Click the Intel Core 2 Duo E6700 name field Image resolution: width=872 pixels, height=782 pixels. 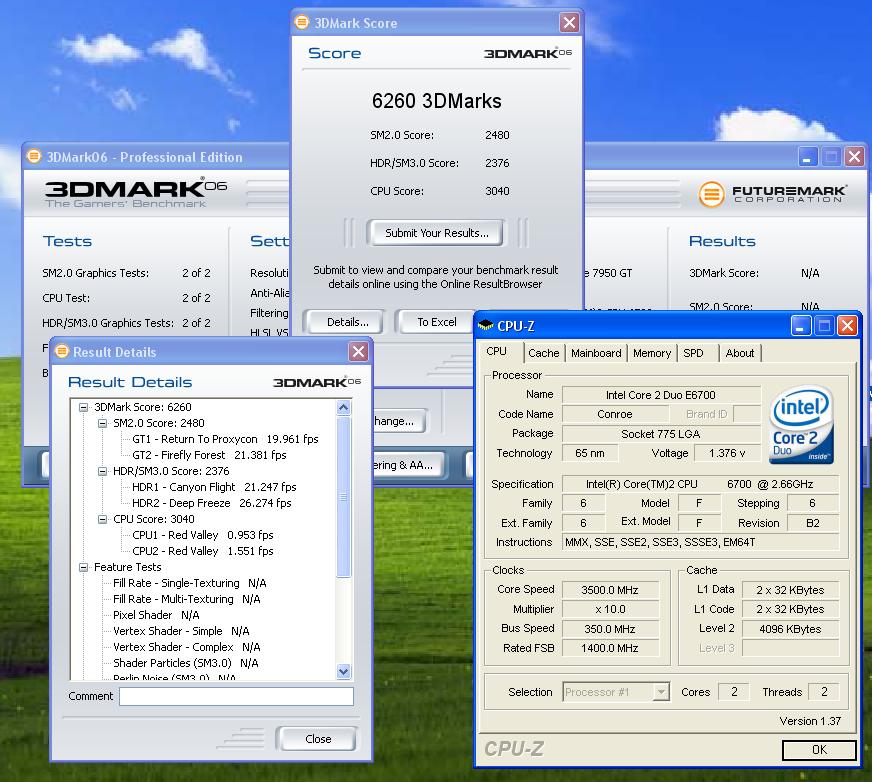pyautogui.click(x=661, y=395)
